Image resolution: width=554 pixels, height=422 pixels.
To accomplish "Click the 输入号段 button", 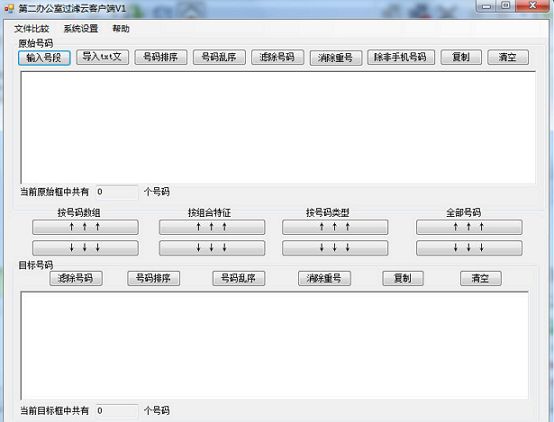I will click(x=44, y=58).
